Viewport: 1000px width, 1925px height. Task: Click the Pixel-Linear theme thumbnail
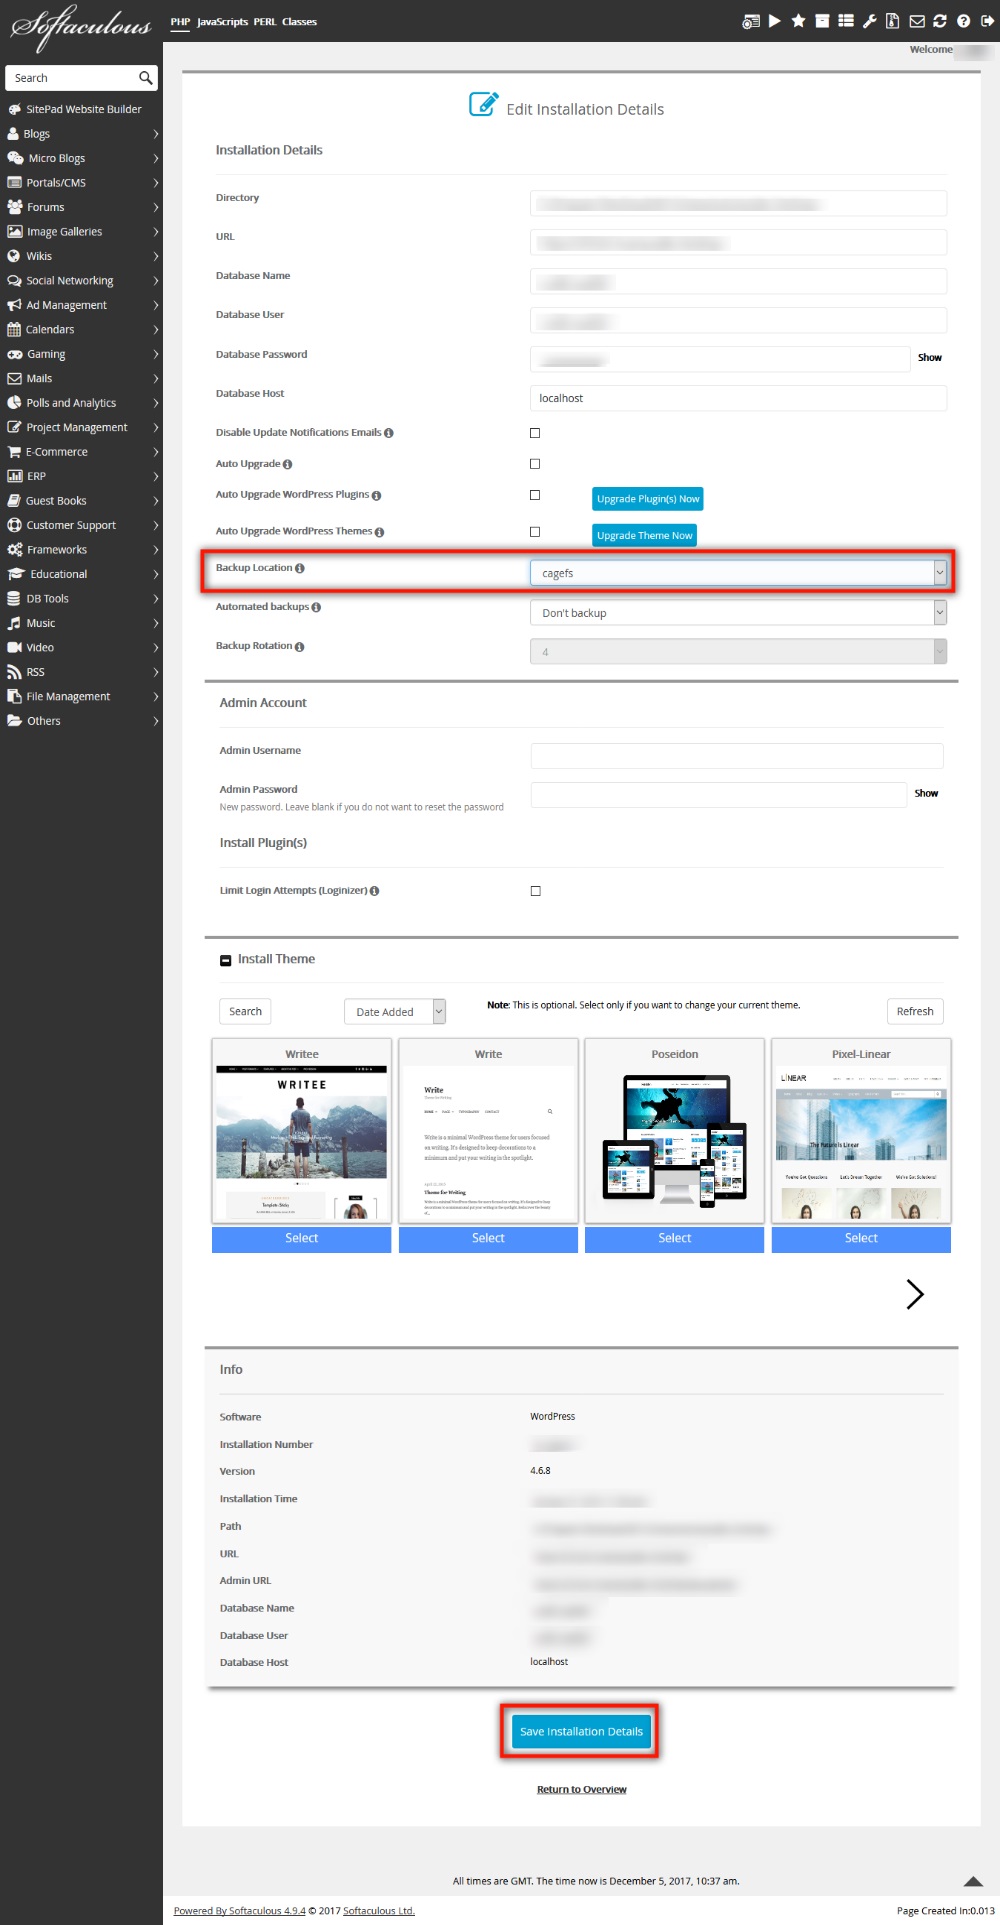(861, 1142)
